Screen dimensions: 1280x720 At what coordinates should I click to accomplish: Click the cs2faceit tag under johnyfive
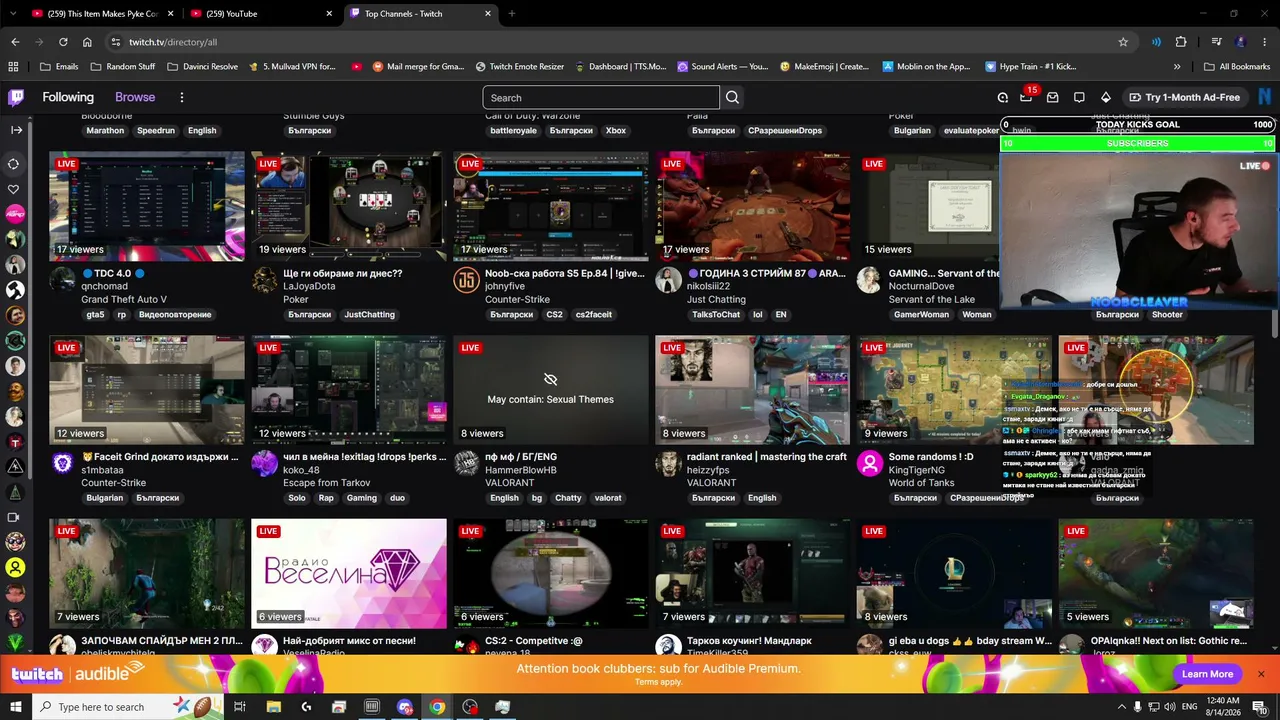pos(596,314)
